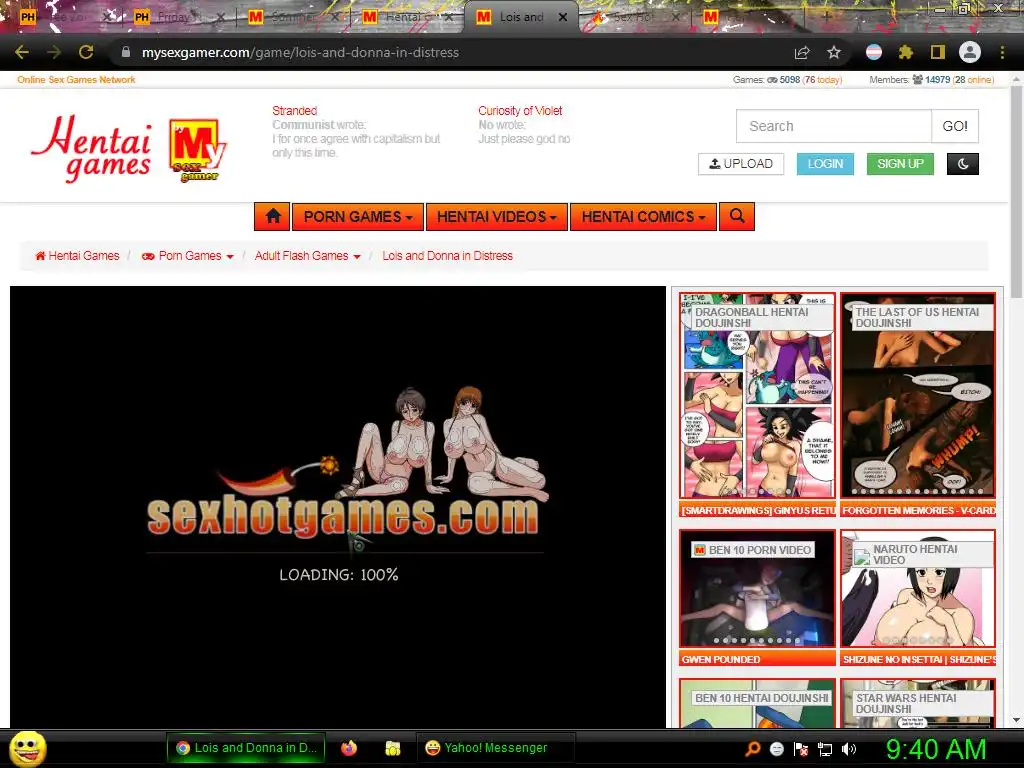Image resolution: width=1024 pixels, height=768 pixels.
Task: Open the yellow folder icon on taskbar
Action: point(392,748)
